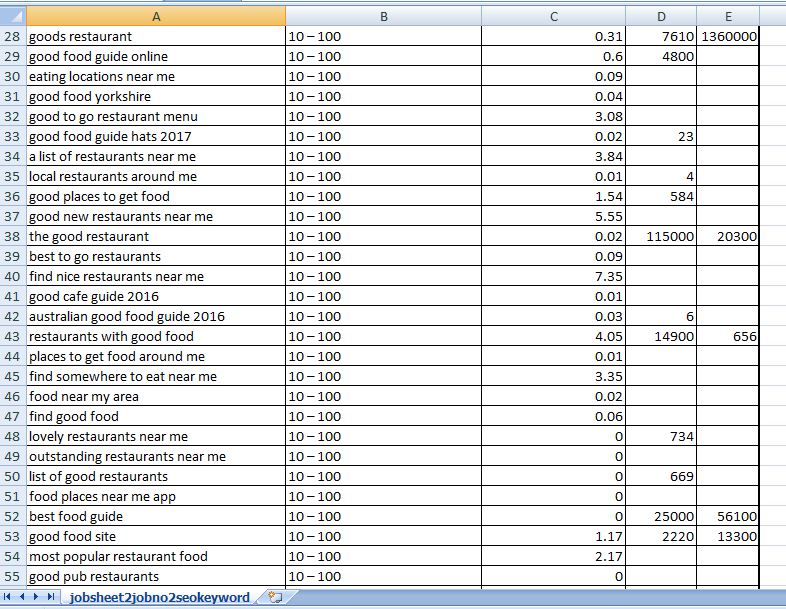Click the 'best food guide' cell
This screenshot has width=786, height=609.
pyautogui.click(x=155, y=517)
